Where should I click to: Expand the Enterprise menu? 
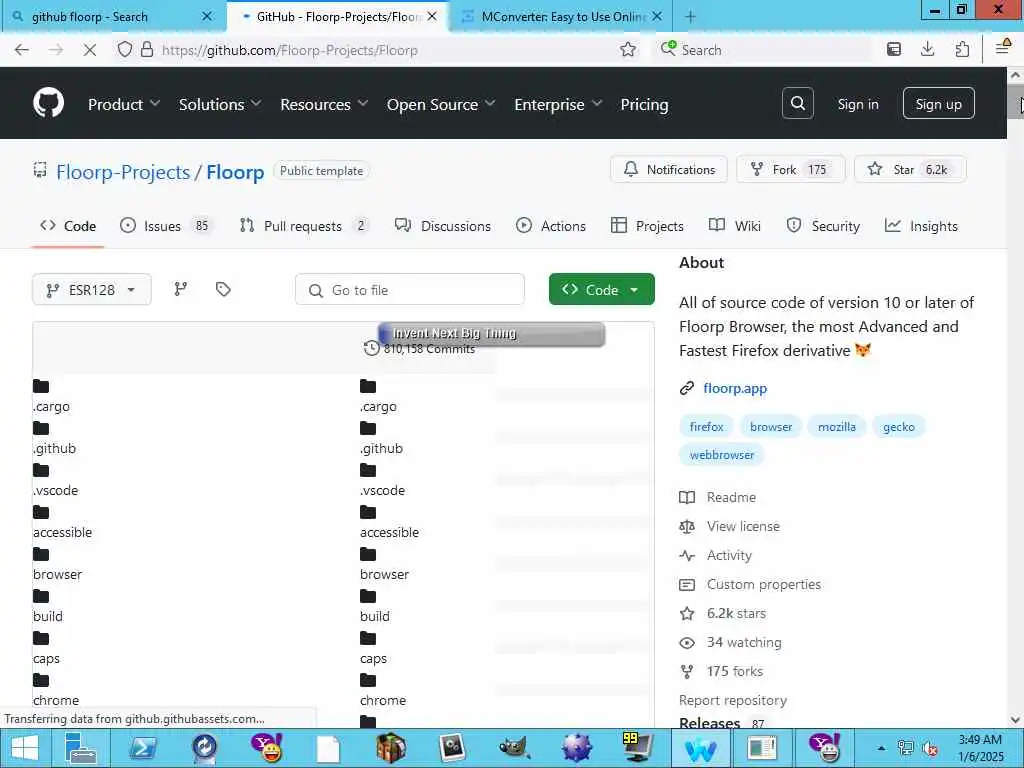tap(558, 104)
